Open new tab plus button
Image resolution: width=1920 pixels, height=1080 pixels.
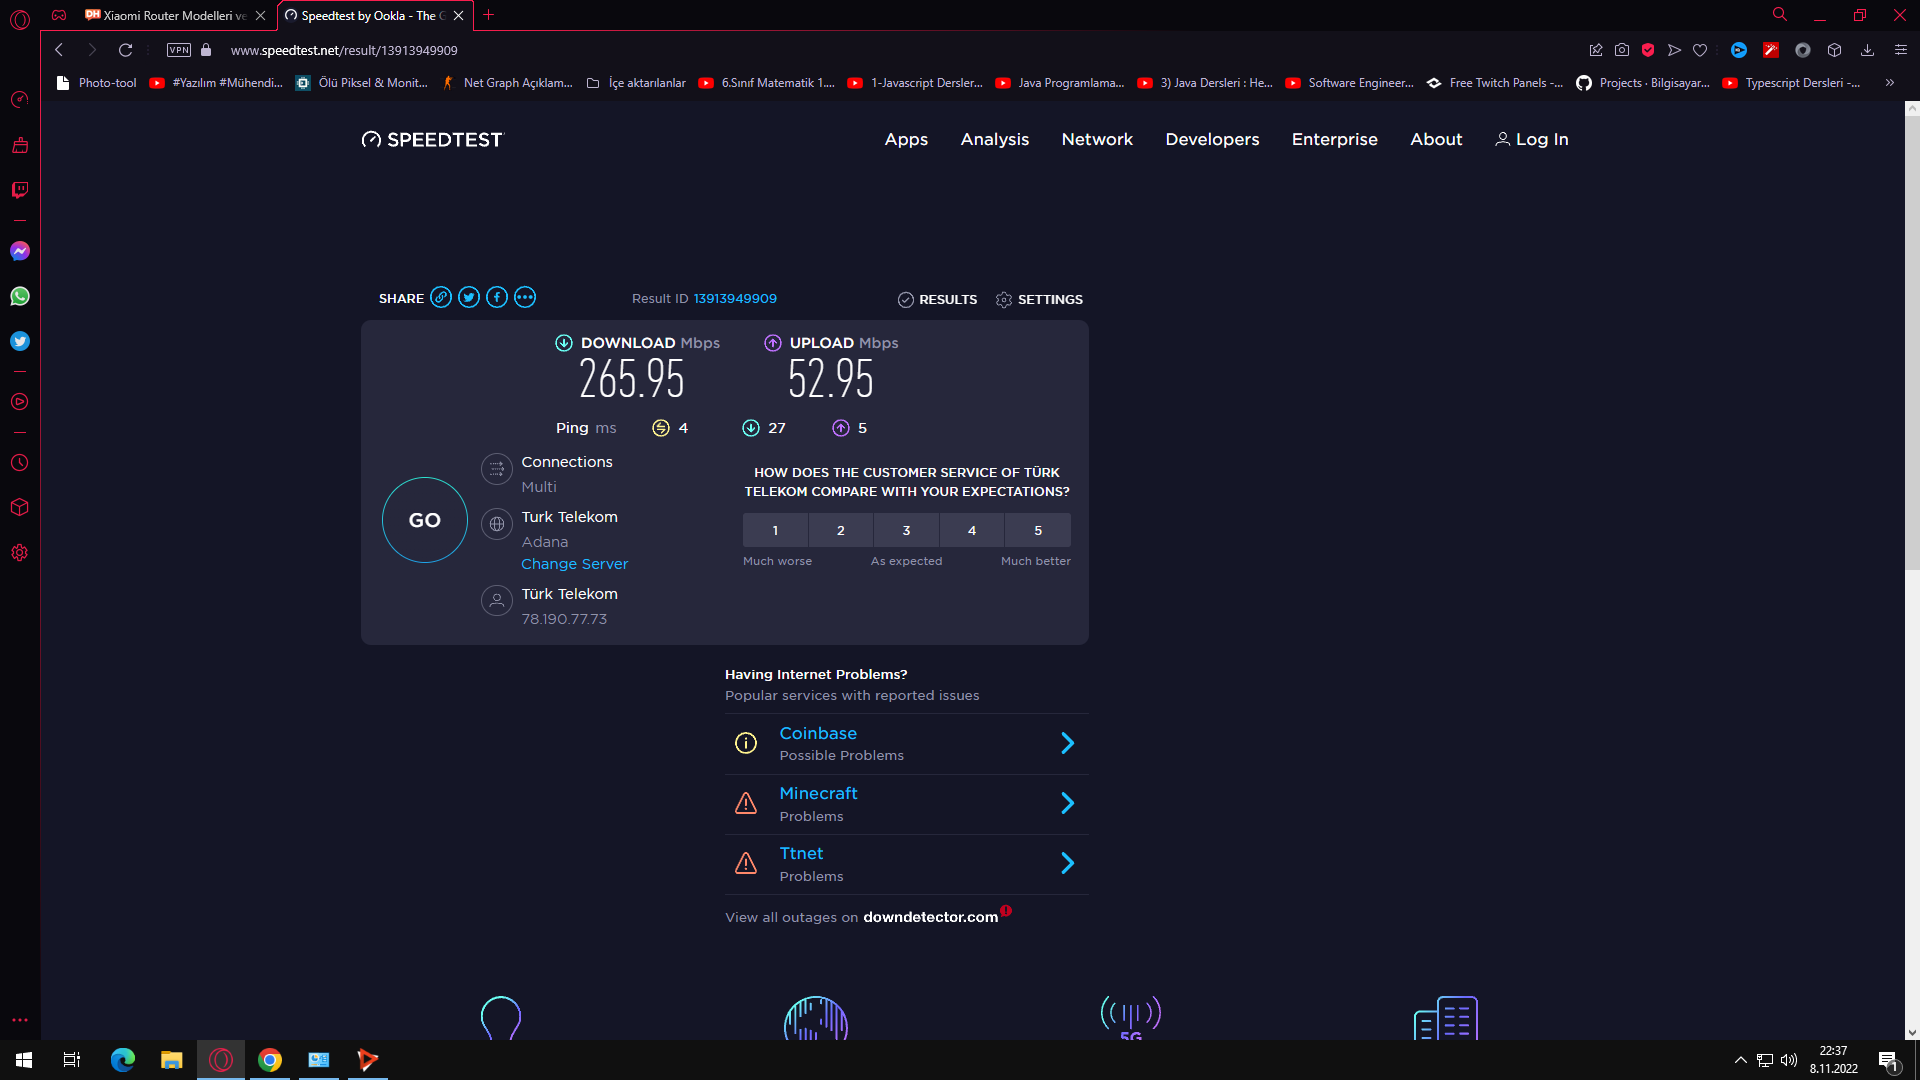[x=489, y=15]
